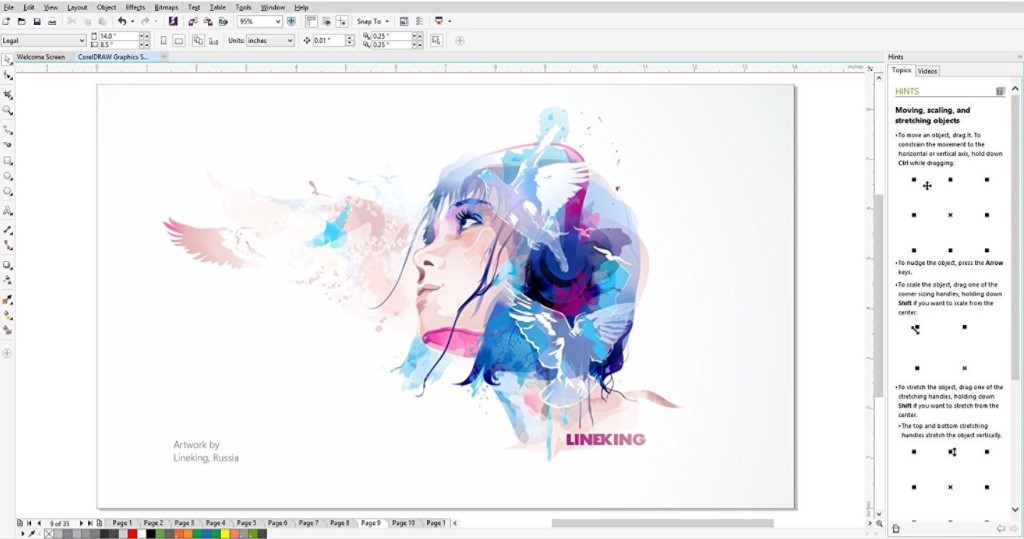Choose the Color Eyedropper tool
Screen dimensions: 1024x539
[x=7, y=300]
